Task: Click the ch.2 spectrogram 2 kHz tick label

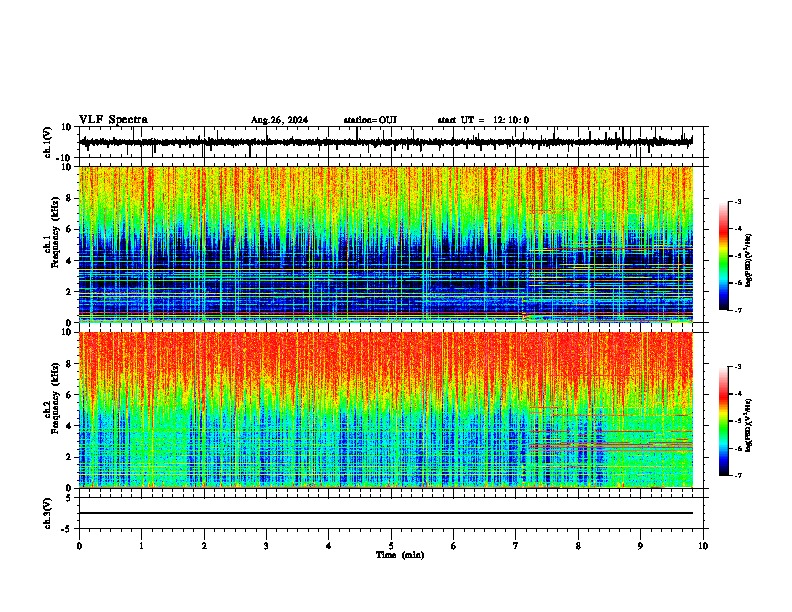Action: tap(69, 457)
